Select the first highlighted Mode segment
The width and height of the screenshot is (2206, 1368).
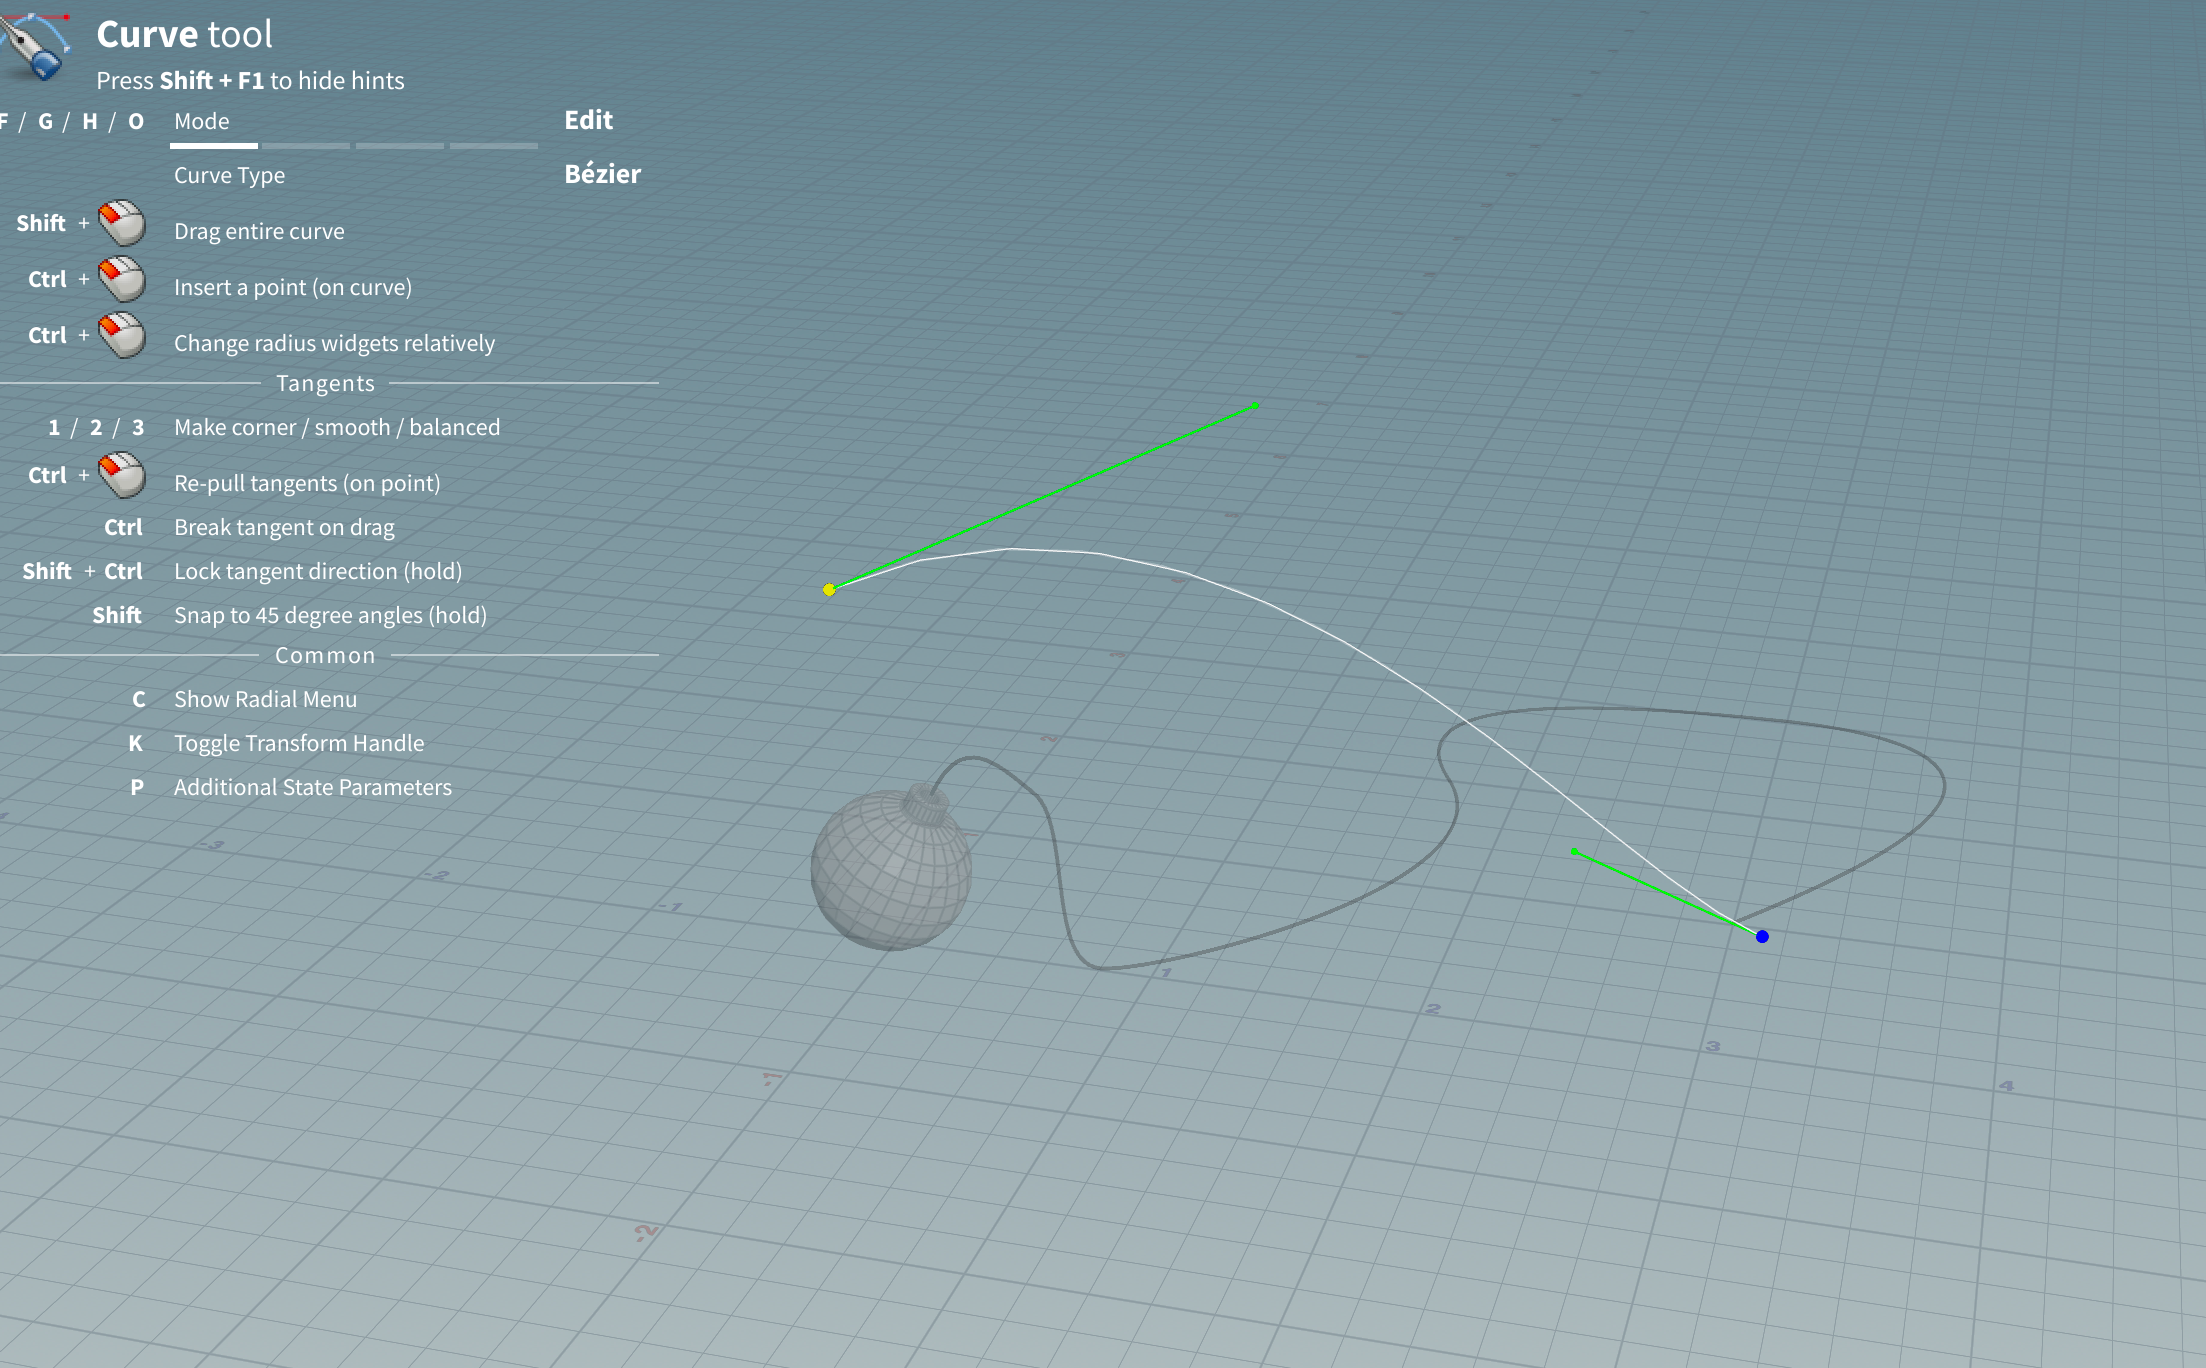pyautogui.click(x=213, y=146)
